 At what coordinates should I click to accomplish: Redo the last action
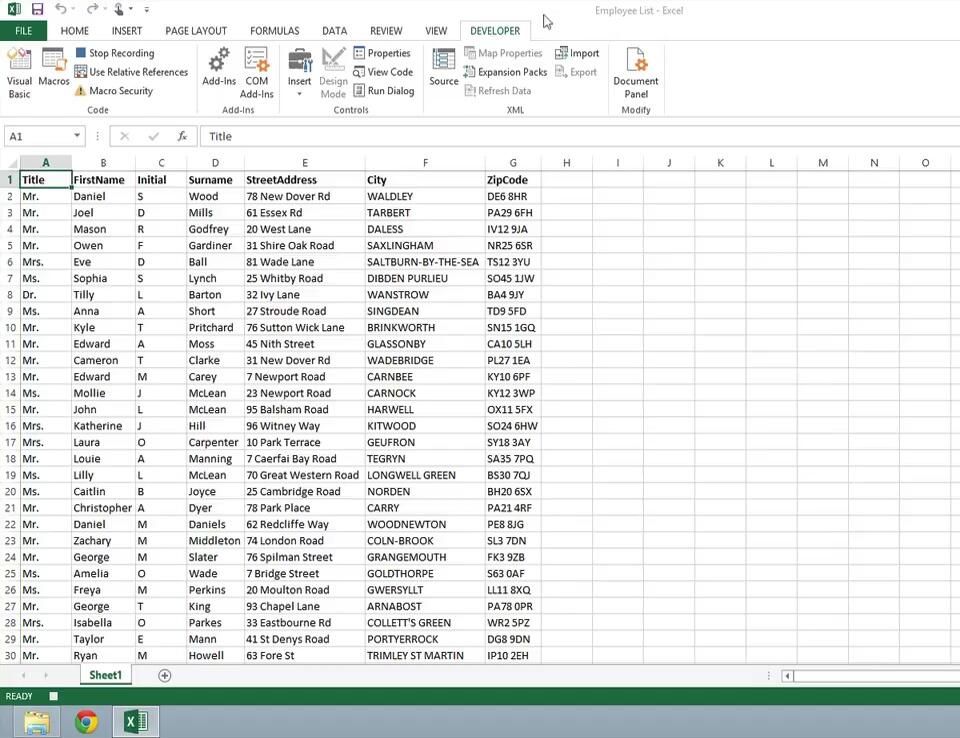point(91,9)
